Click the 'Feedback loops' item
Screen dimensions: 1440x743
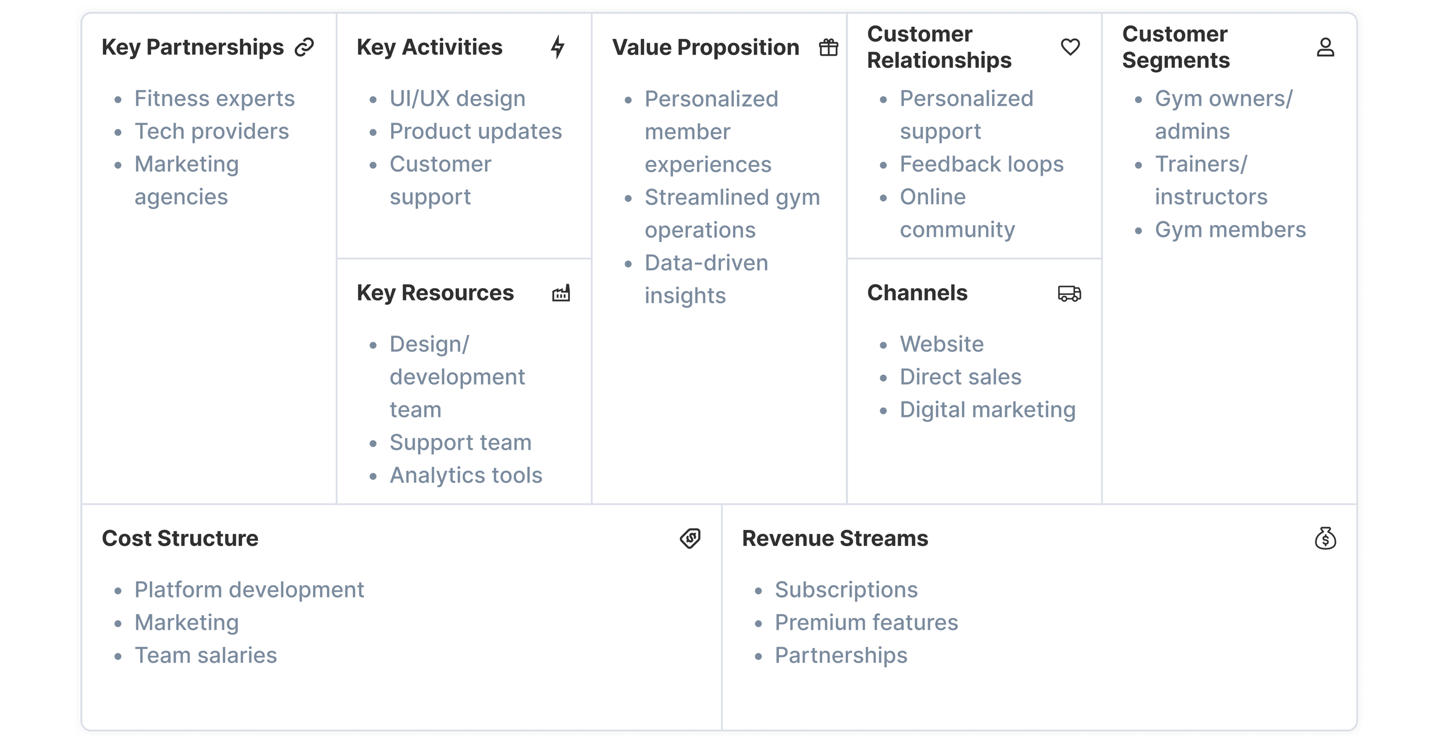click(x=981, y=164)
